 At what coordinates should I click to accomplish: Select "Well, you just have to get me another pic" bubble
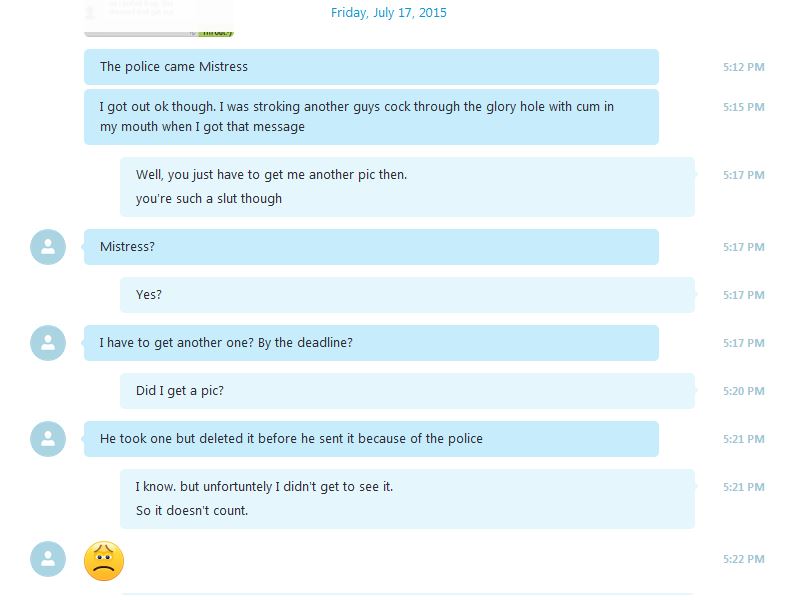407,187
